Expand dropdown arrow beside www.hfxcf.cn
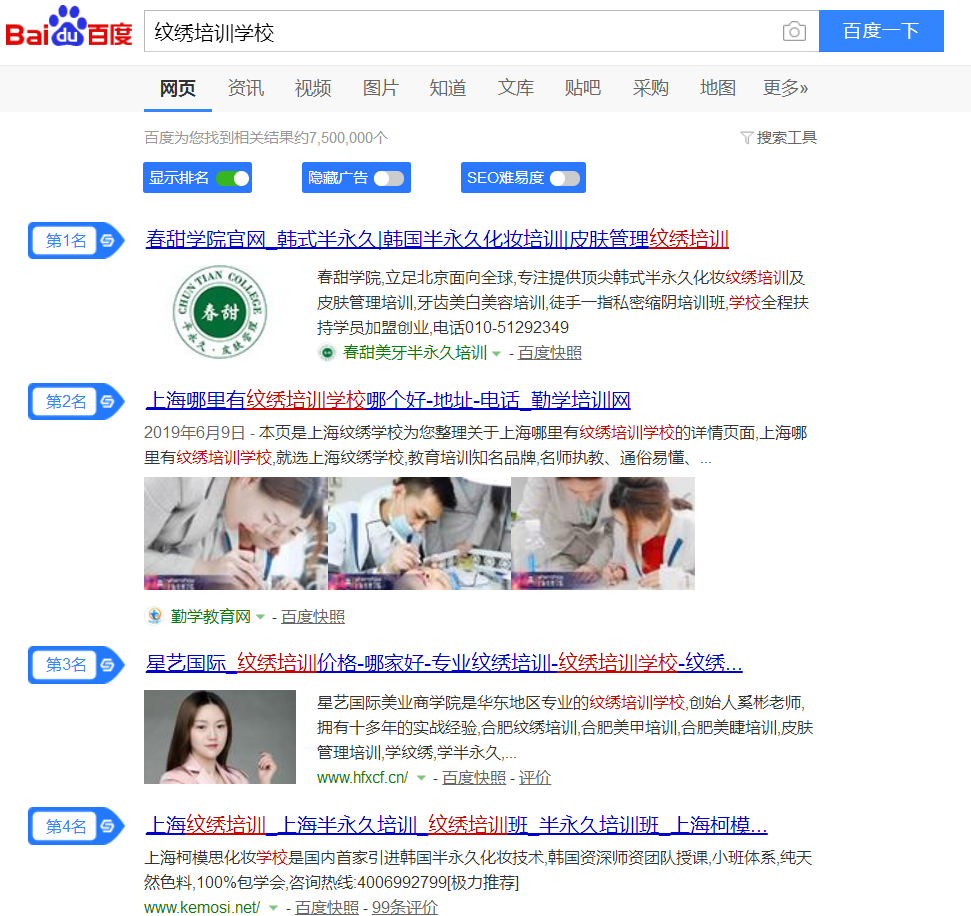Image resolution: width=971 pixels, height=916 pixels. (422, 778)
